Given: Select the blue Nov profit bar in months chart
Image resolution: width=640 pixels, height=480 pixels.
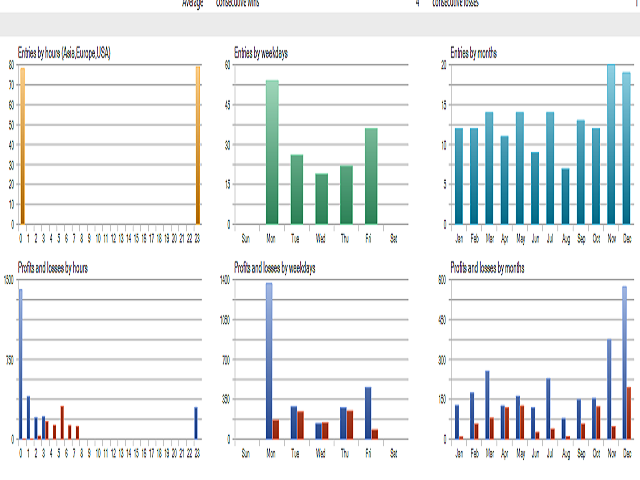Looking at the screenshot, I should pos(609,389).
